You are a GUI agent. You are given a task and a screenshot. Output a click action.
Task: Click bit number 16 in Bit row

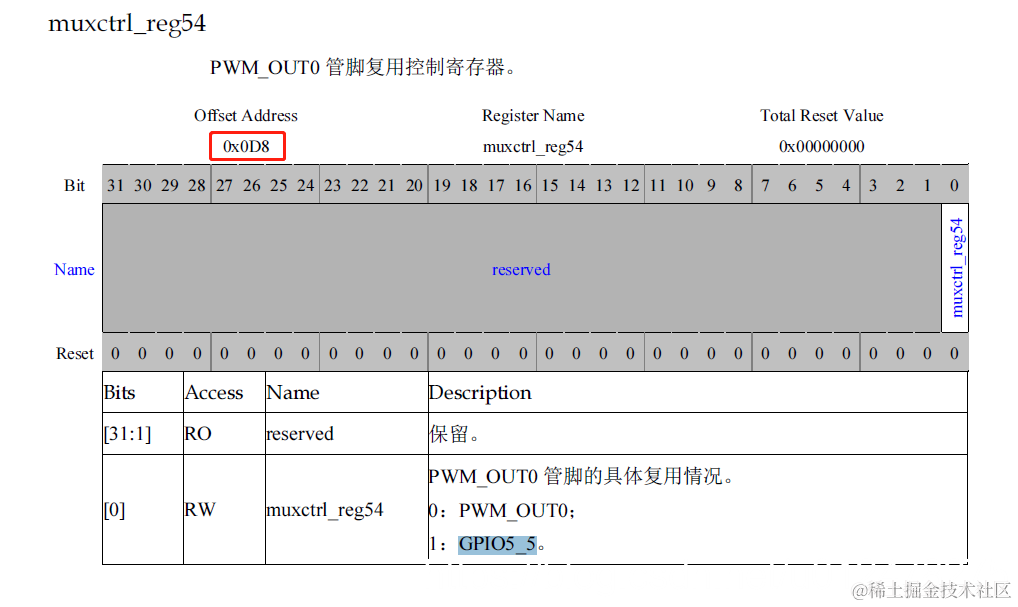(x=523, y=186)
